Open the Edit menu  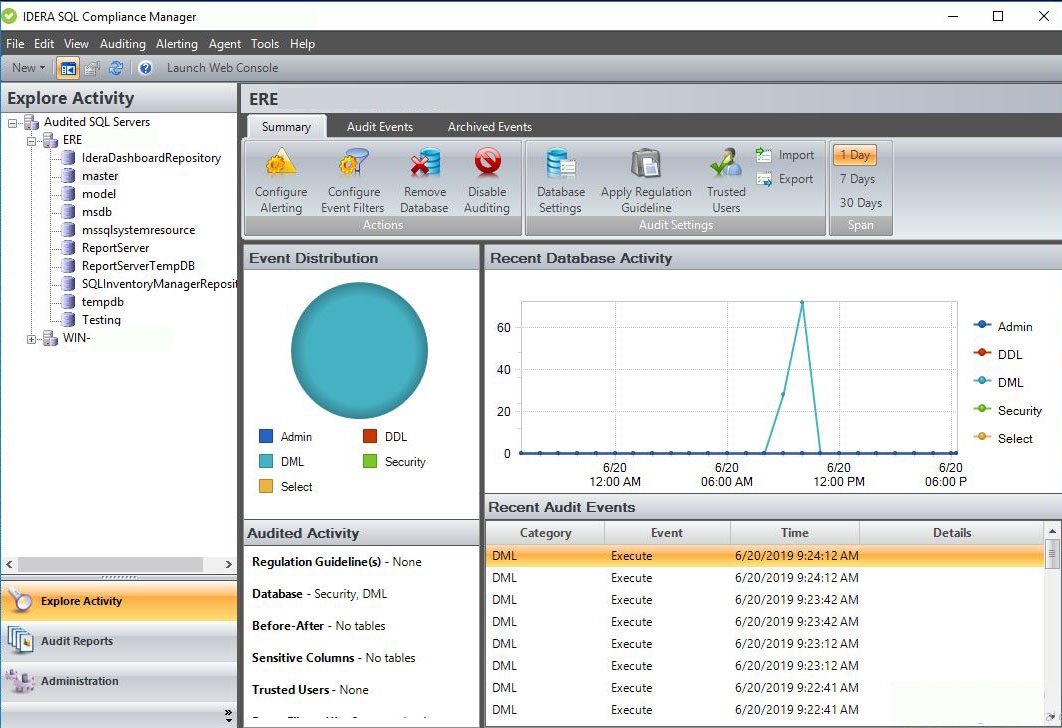[44, 43]
